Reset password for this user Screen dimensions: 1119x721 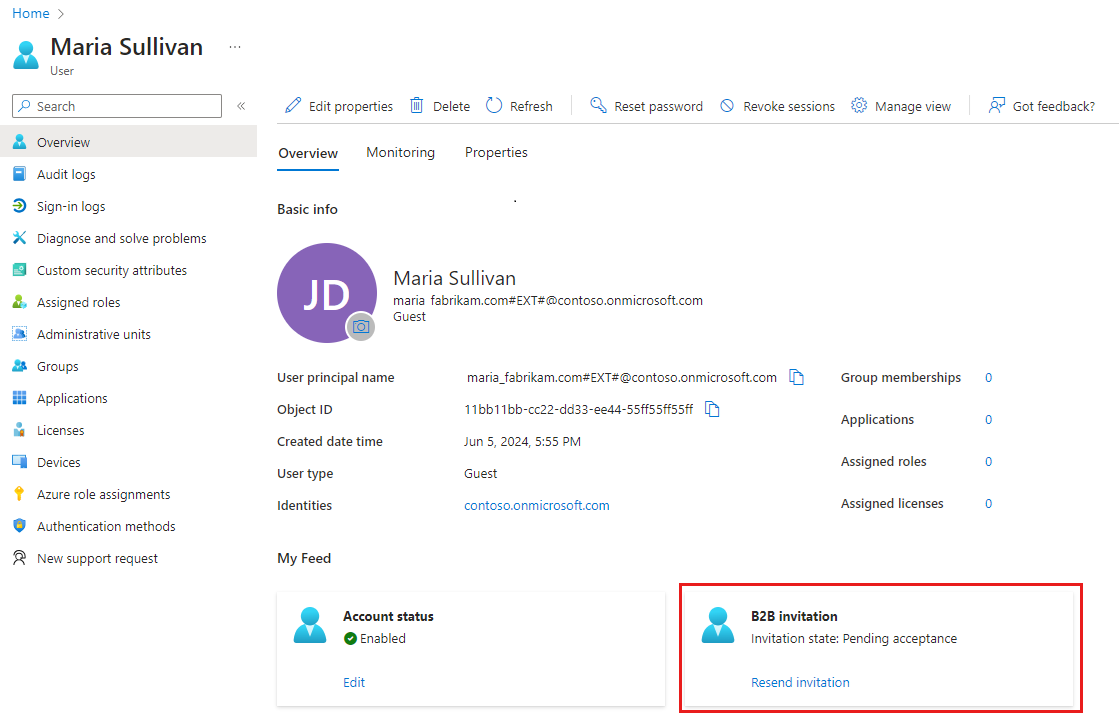coord(646,106)
